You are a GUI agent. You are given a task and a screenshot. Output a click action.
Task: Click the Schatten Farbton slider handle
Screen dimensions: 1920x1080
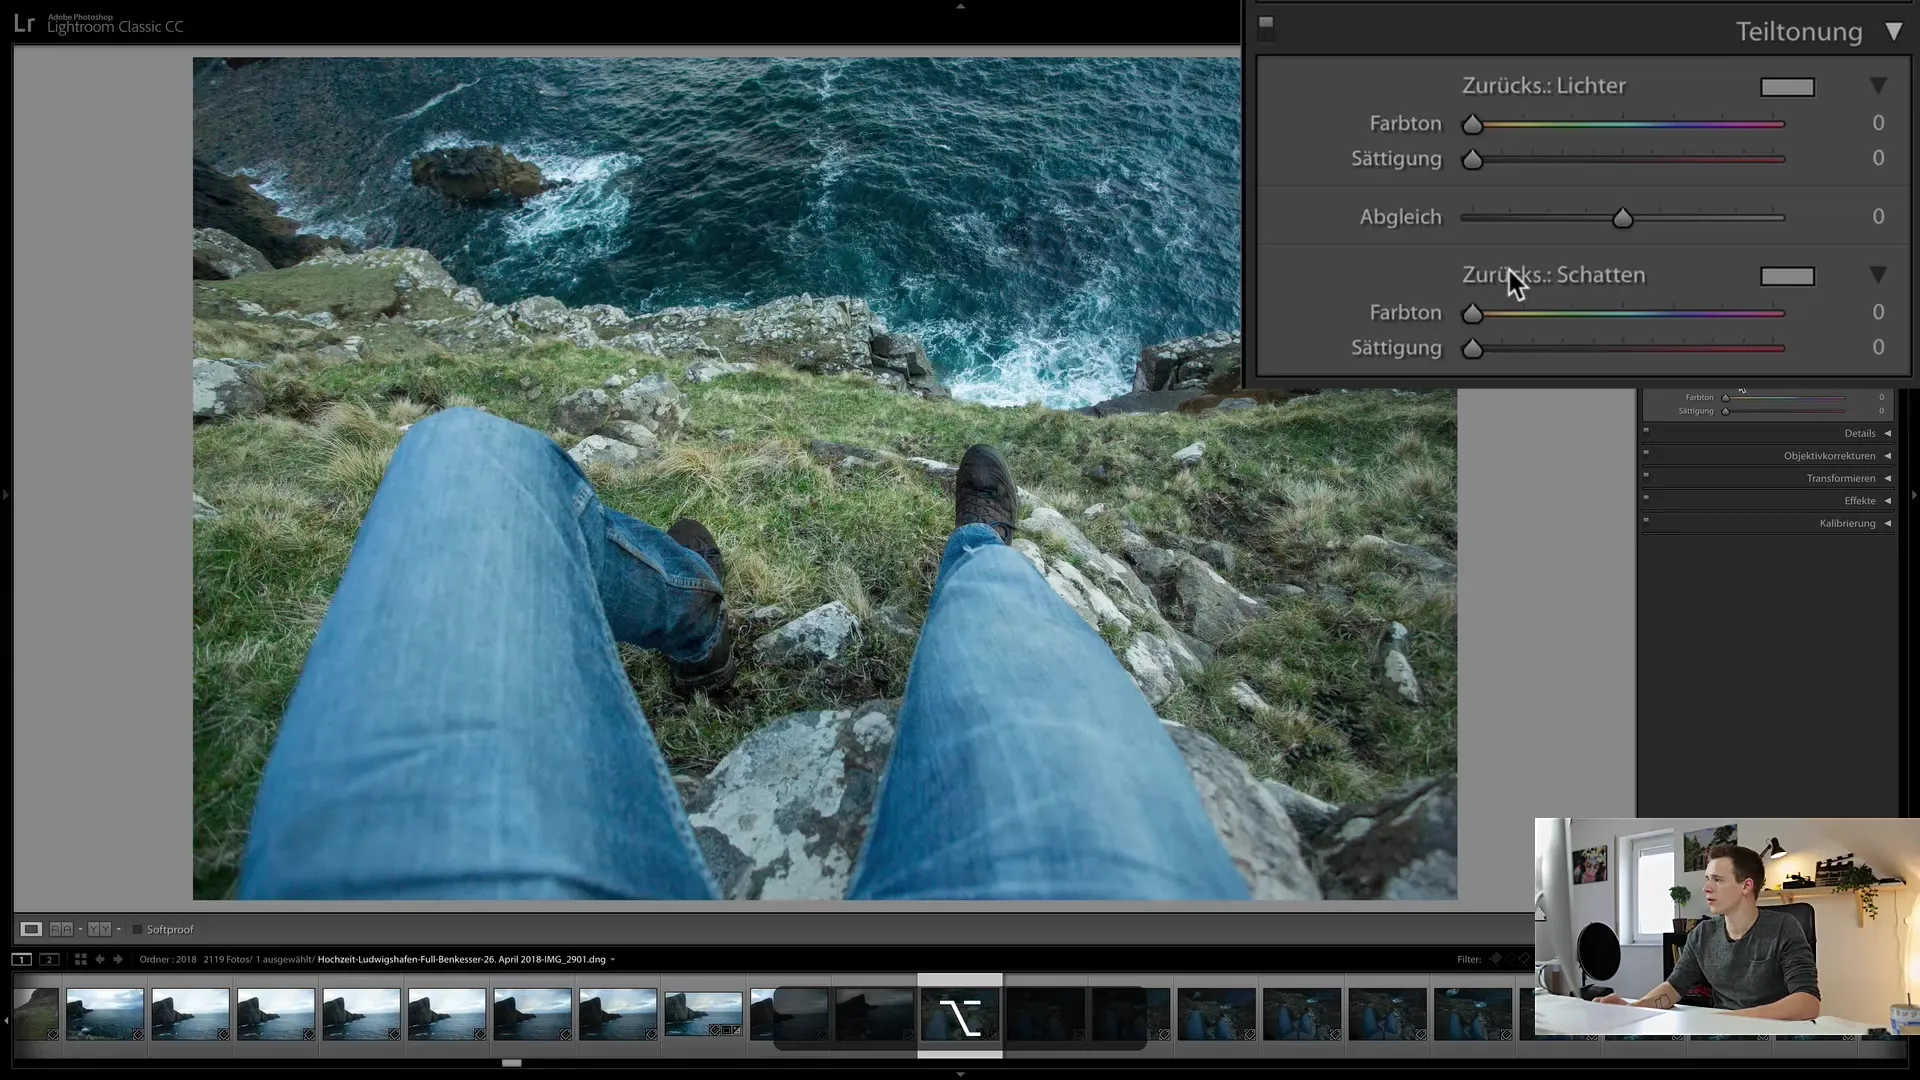1472,313
